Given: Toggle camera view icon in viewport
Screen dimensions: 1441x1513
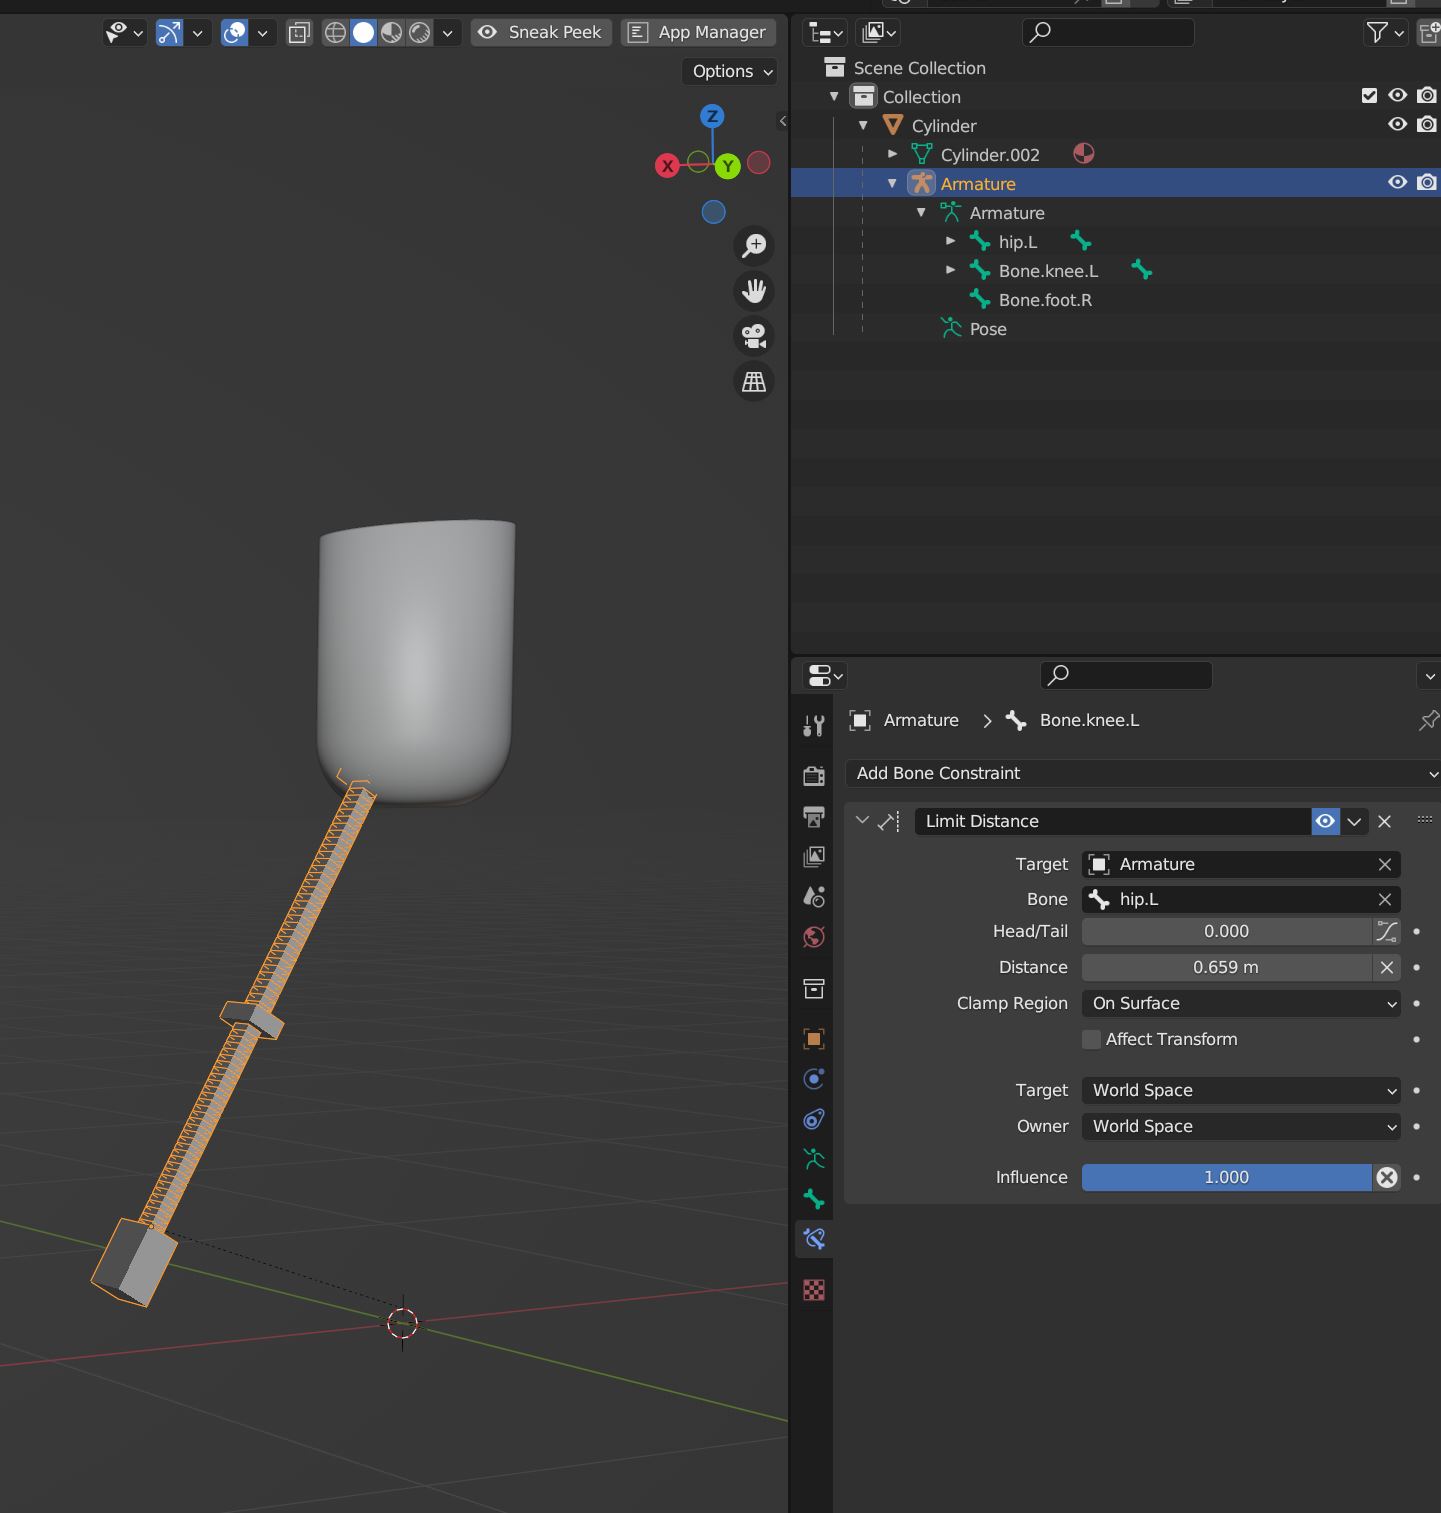Looking at the screenshot, I should click(x=754, y=336).
